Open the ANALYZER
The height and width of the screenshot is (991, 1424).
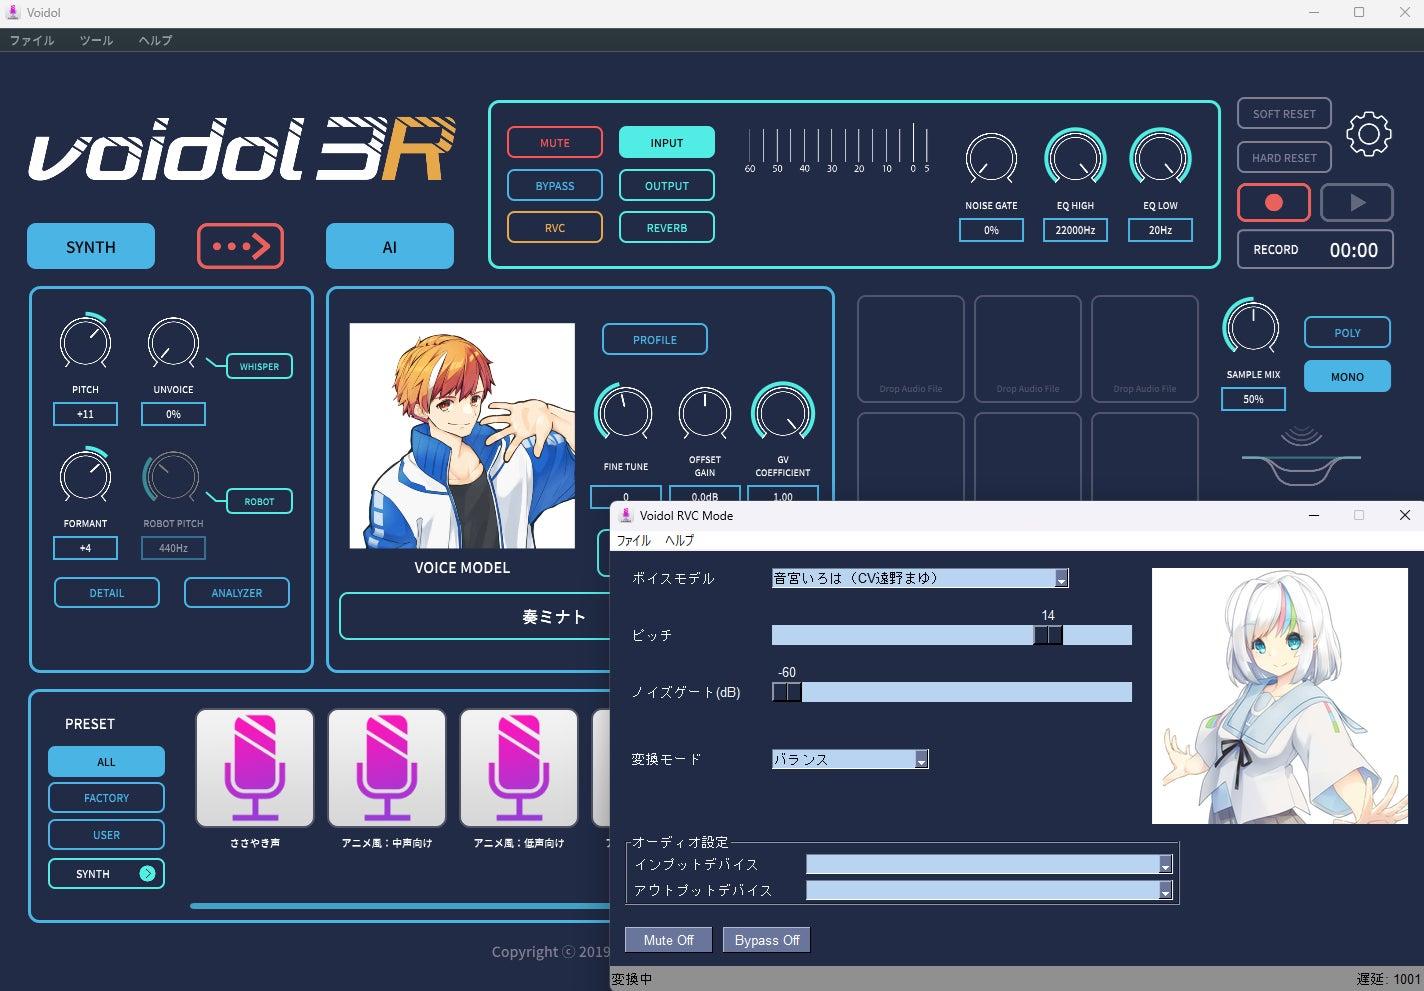point(237,593)
